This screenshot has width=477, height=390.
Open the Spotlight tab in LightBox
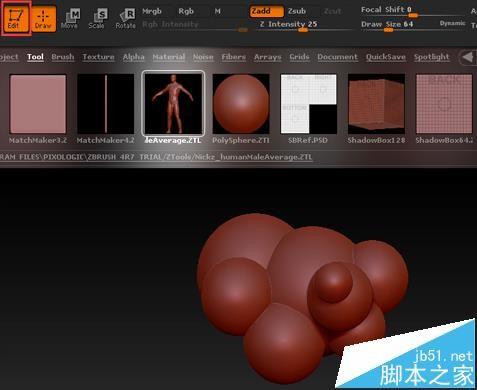click(x=431, y=57)
